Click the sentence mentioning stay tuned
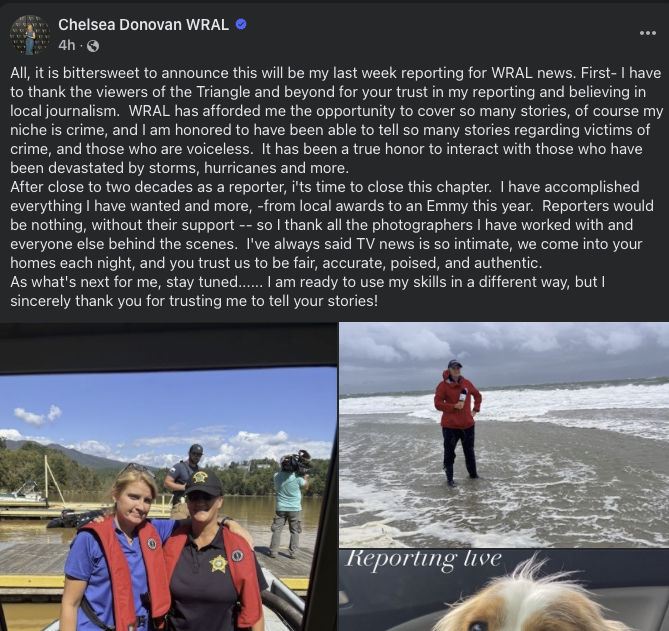The width and height of the screenshot is (669, 631). pyautogui.click(x=138, y=282)
